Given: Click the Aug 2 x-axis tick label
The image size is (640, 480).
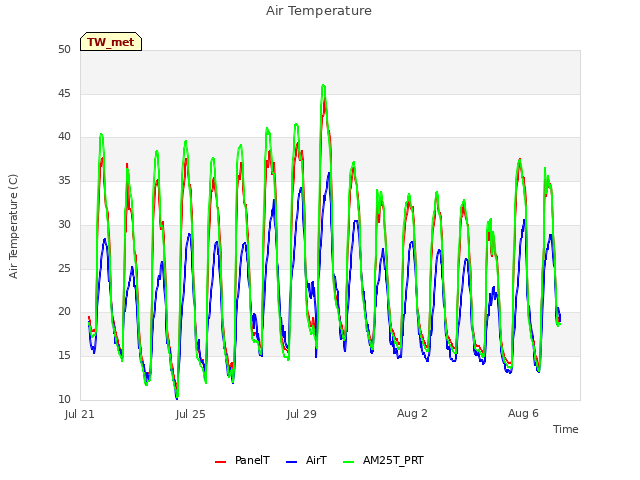Looking at the screenshot, I should pyautogui.click(x=412, y=413).
